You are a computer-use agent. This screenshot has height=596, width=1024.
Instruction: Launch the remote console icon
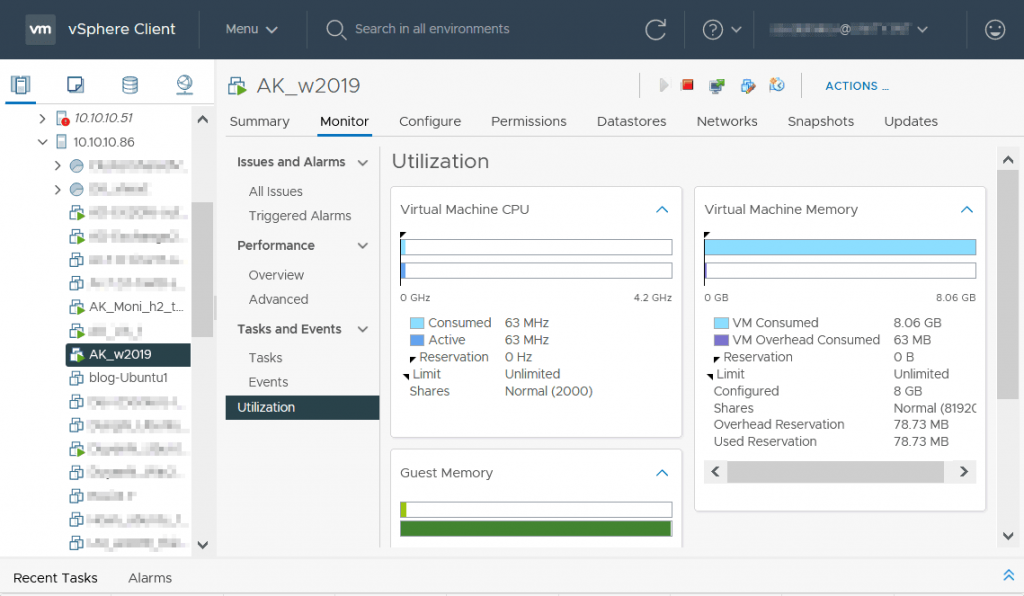click(716, 86)
